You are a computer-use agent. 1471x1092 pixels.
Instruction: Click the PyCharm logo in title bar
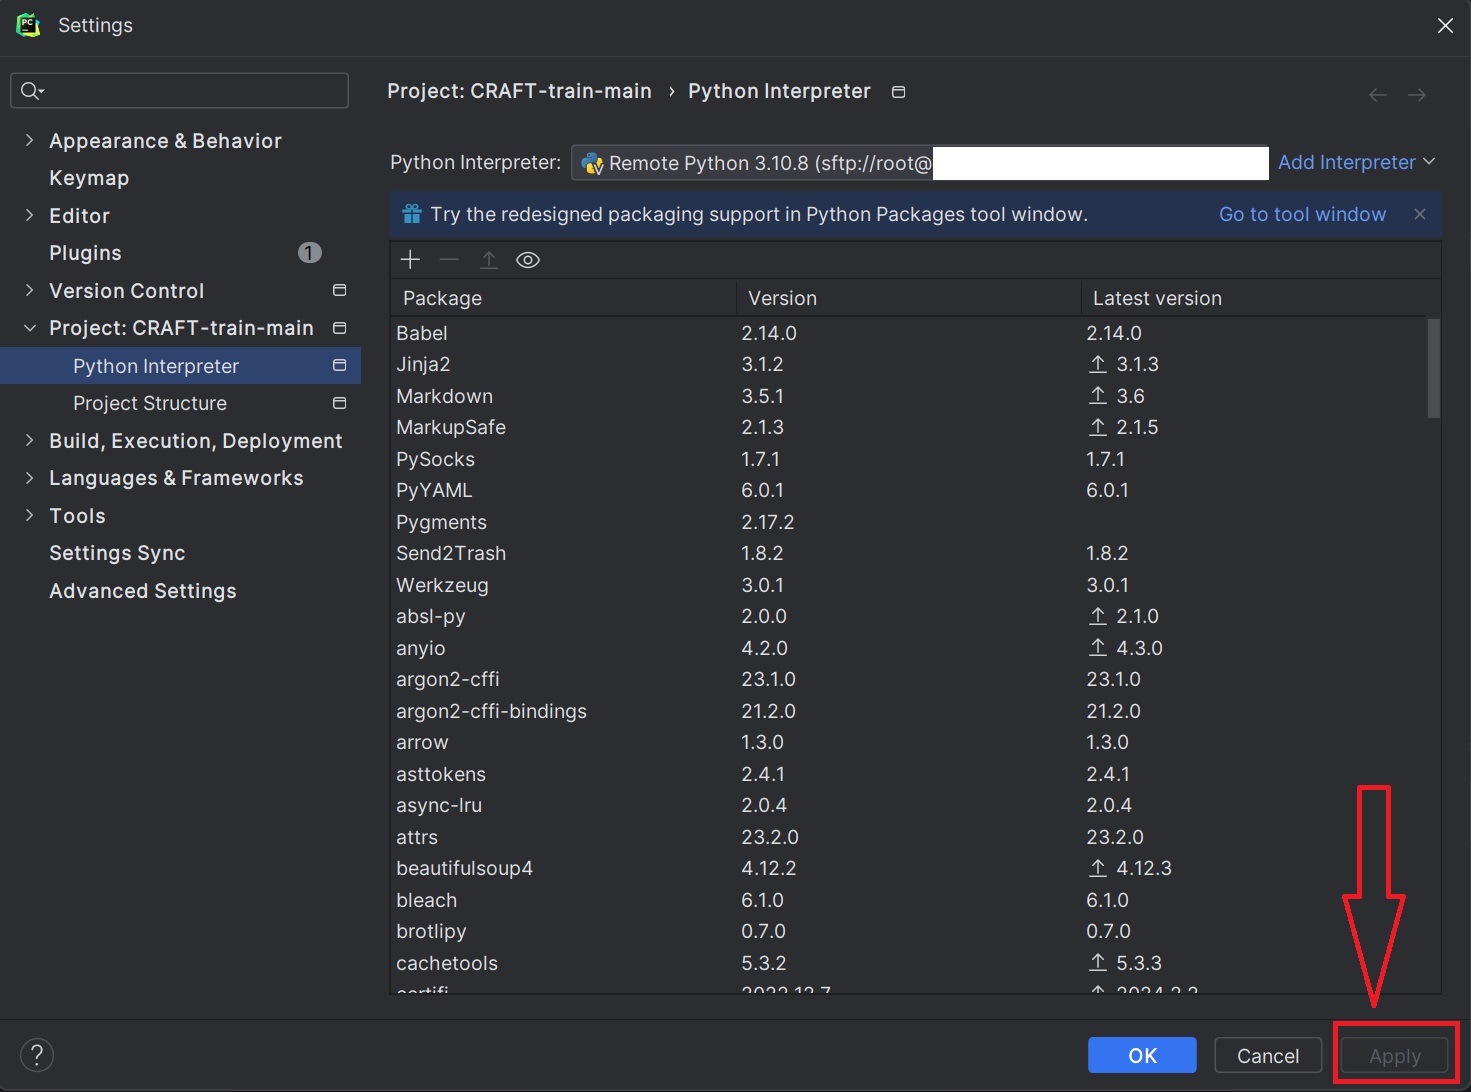[x=28, y=25]
